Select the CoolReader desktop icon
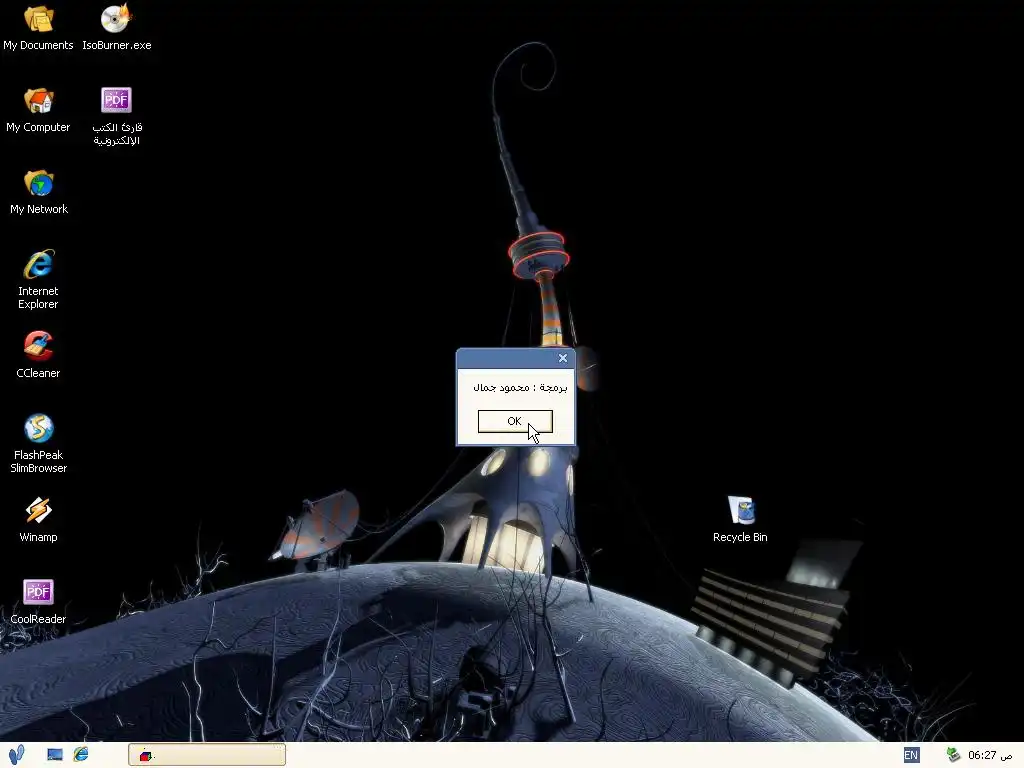This screenshot has width=1024, height=768. point(38,601)
